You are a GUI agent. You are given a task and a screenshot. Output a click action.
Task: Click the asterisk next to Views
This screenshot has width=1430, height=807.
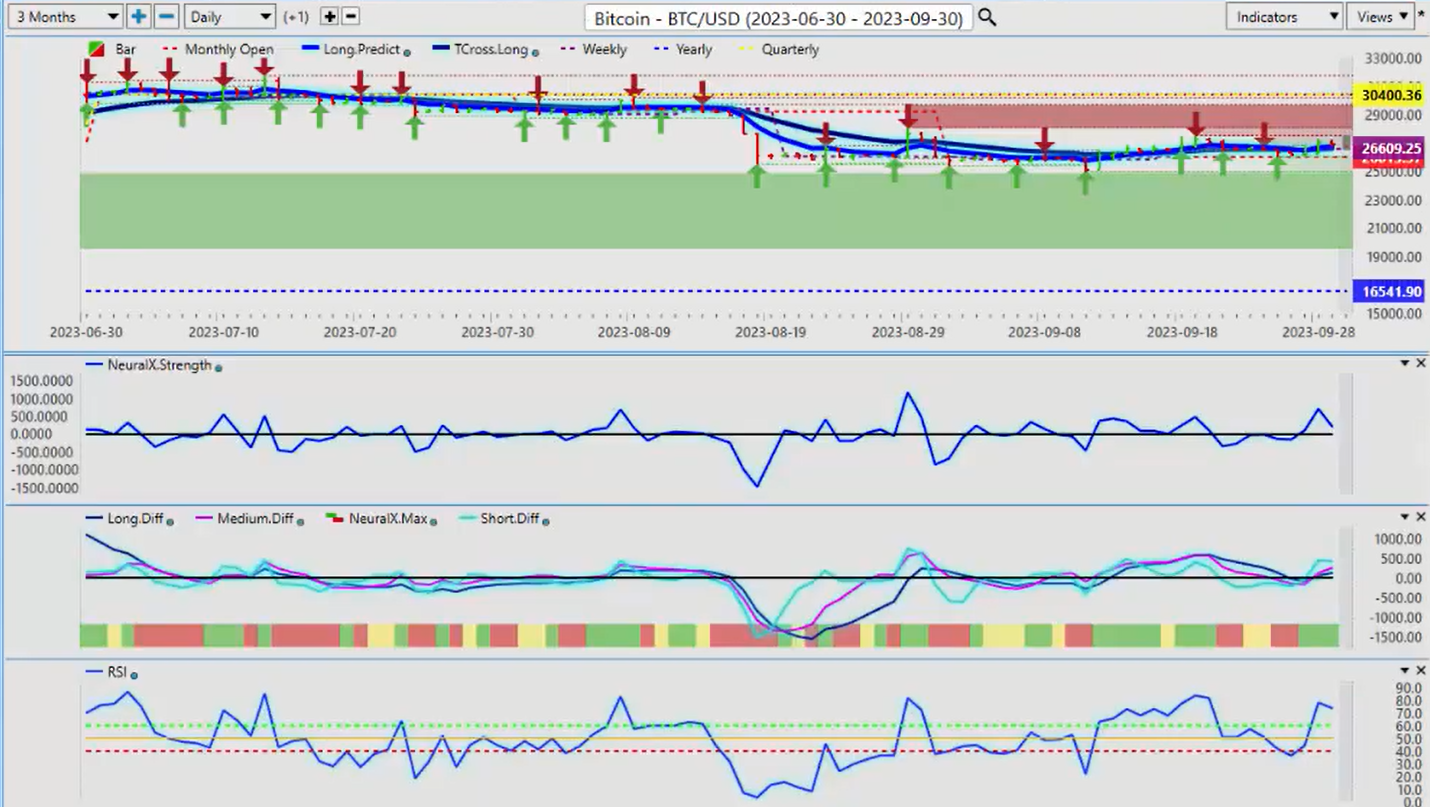[x=1421, y=16]
